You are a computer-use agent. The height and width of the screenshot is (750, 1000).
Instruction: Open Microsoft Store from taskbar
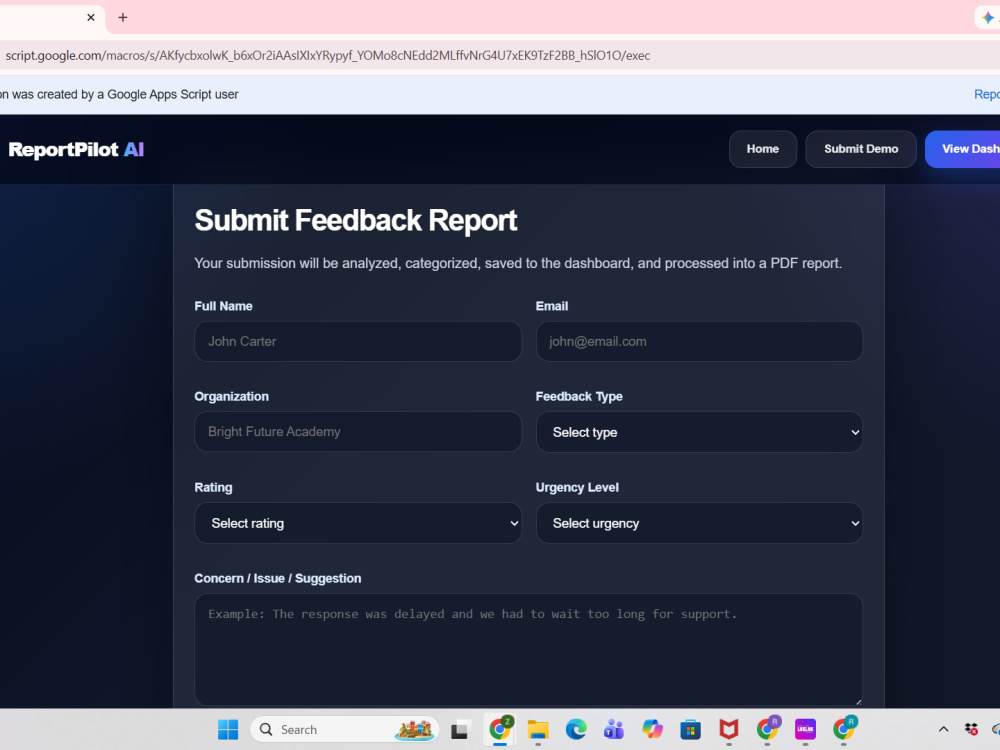(690, 729)
